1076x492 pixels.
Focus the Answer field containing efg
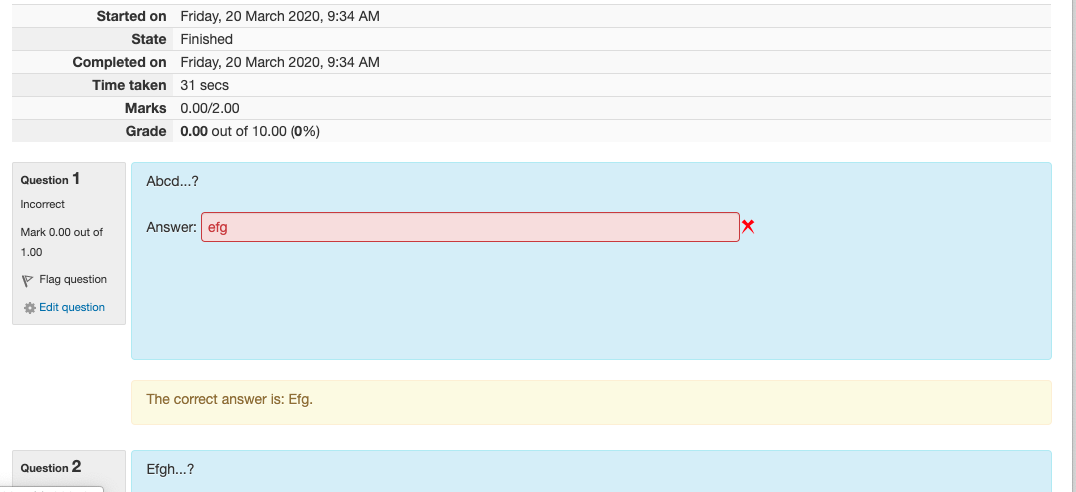pos(470,227)
